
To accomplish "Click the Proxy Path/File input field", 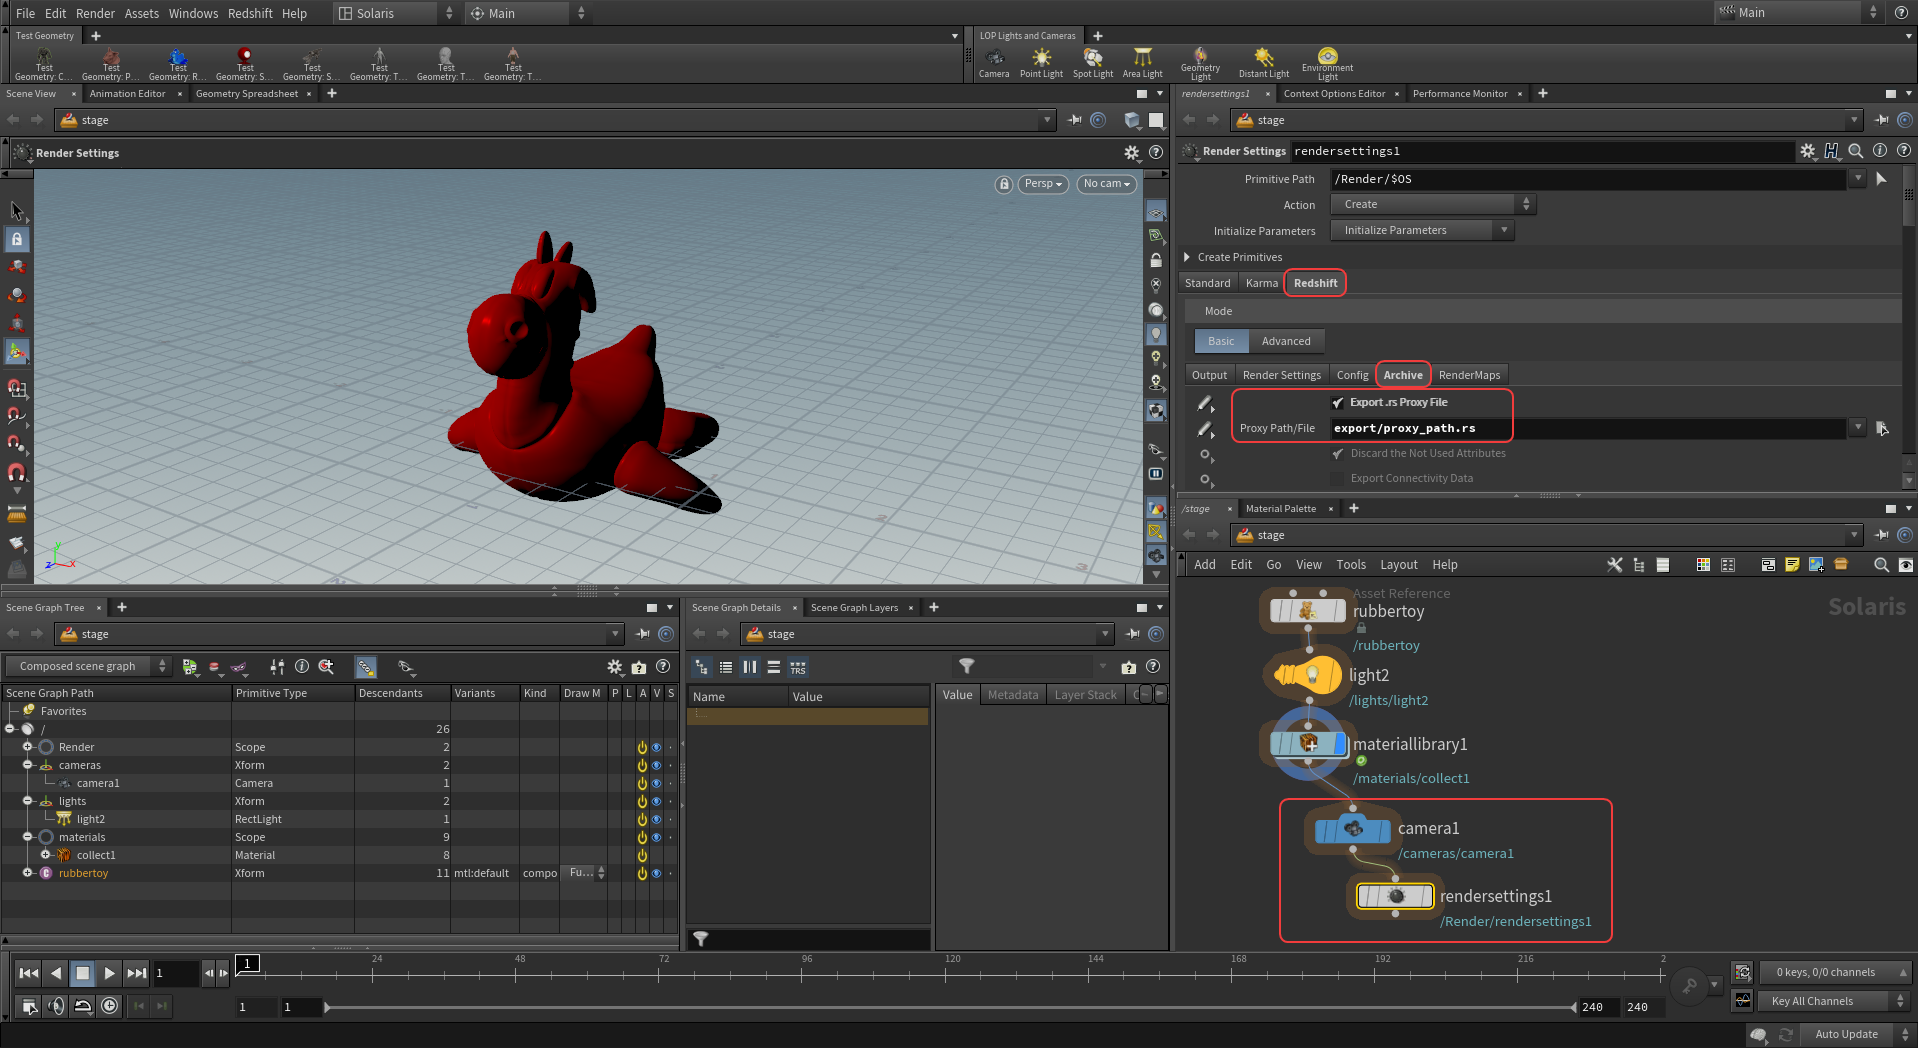I will (x=1588, y=429).
